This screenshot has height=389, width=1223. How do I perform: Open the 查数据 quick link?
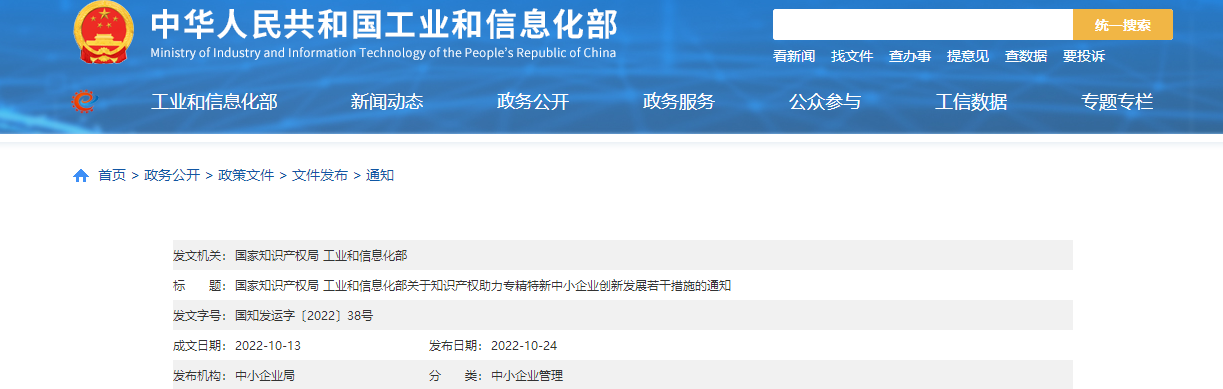pos(1026,56)
